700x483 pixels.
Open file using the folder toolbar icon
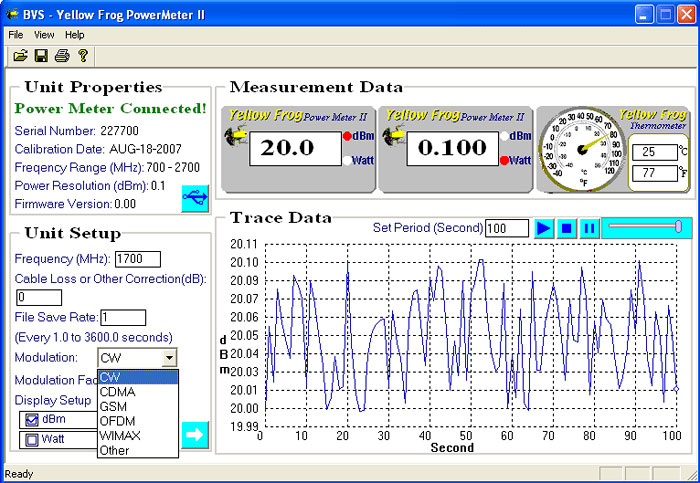coord(20,56)
